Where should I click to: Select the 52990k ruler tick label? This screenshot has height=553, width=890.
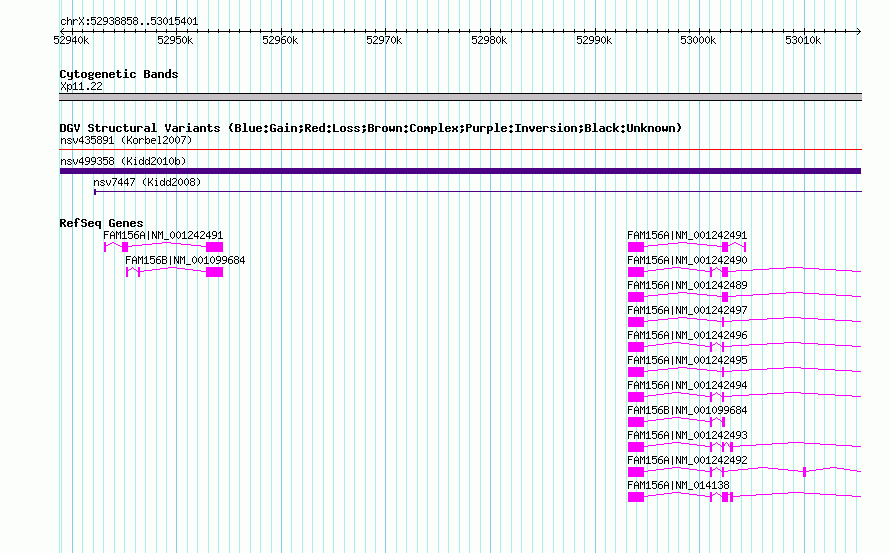[594, 40]
